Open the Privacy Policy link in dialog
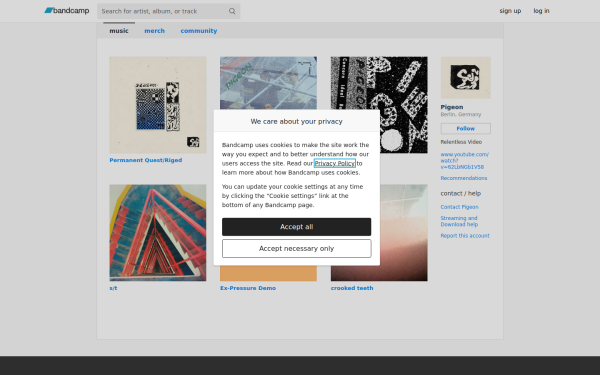Viewport: 600px width, 375px height. pos(335,163)
